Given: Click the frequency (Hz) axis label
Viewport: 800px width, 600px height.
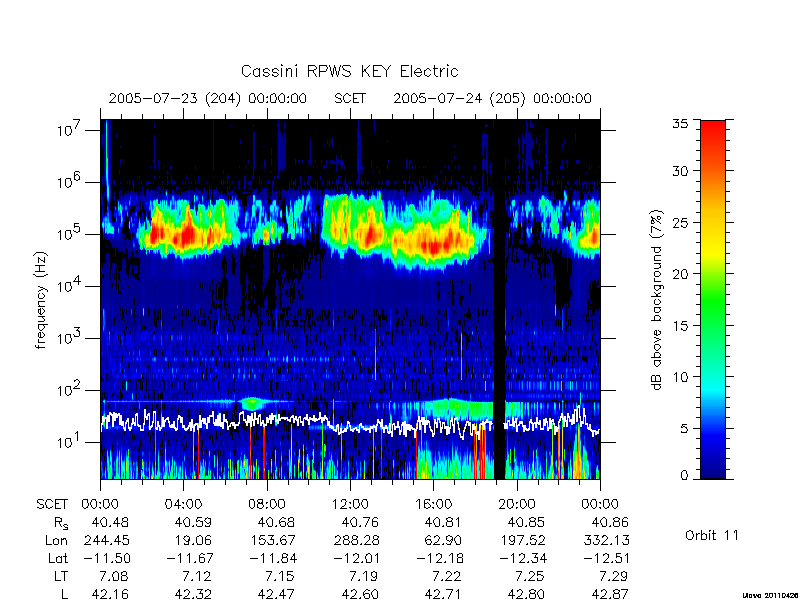Looking at the screenshot, I should pyautogui.click(x=41, y=301).
